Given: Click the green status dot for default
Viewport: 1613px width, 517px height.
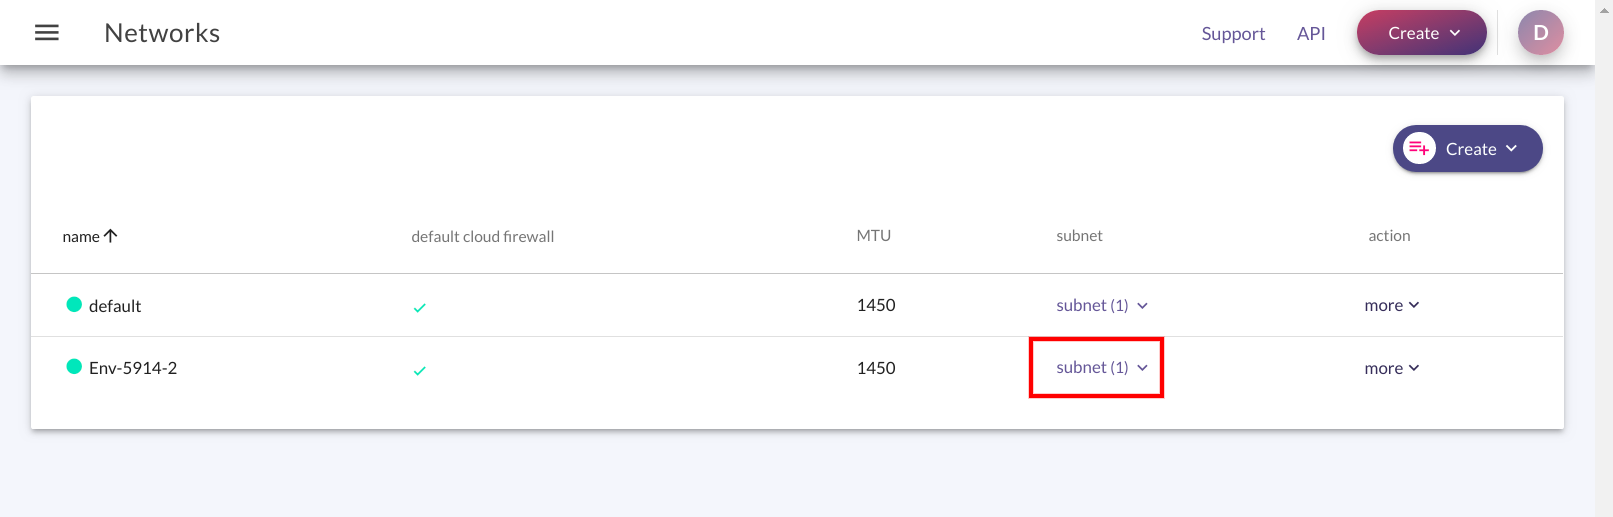Looking at the screenshot, I should coord(74,305).
